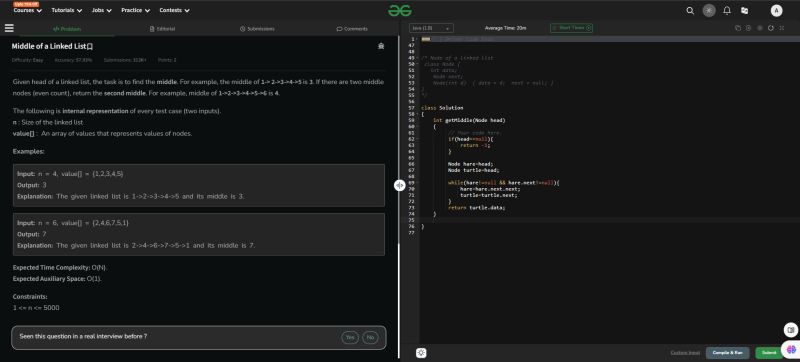Expand the Practice dropdown
The height and width of the screenshot is (362, 800).
[136, 10]
